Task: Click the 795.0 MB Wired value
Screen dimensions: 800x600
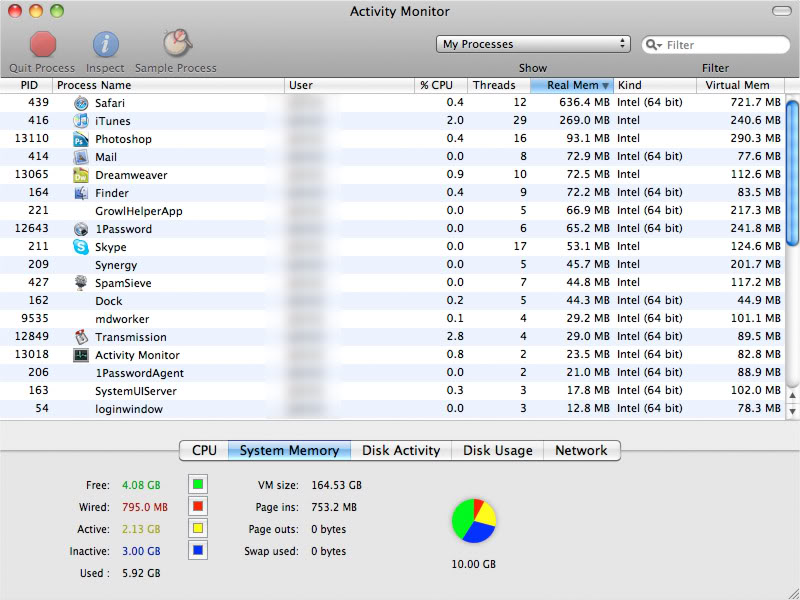Action: [x=145, y=507]
